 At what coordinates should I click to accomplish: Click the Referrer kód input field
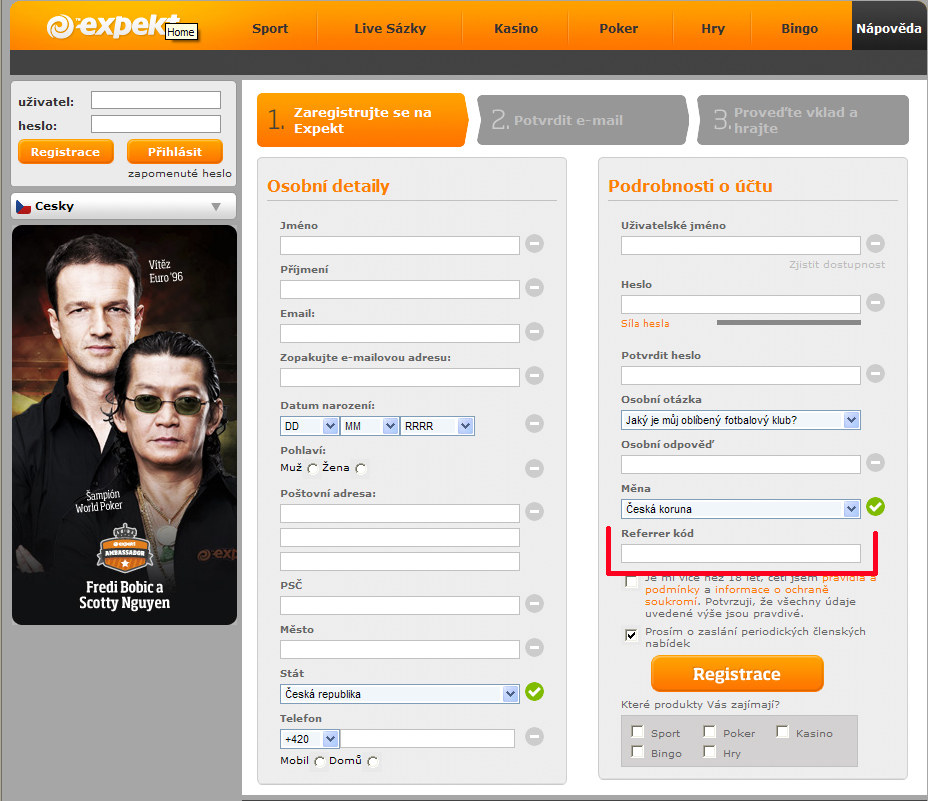(740, 554)
